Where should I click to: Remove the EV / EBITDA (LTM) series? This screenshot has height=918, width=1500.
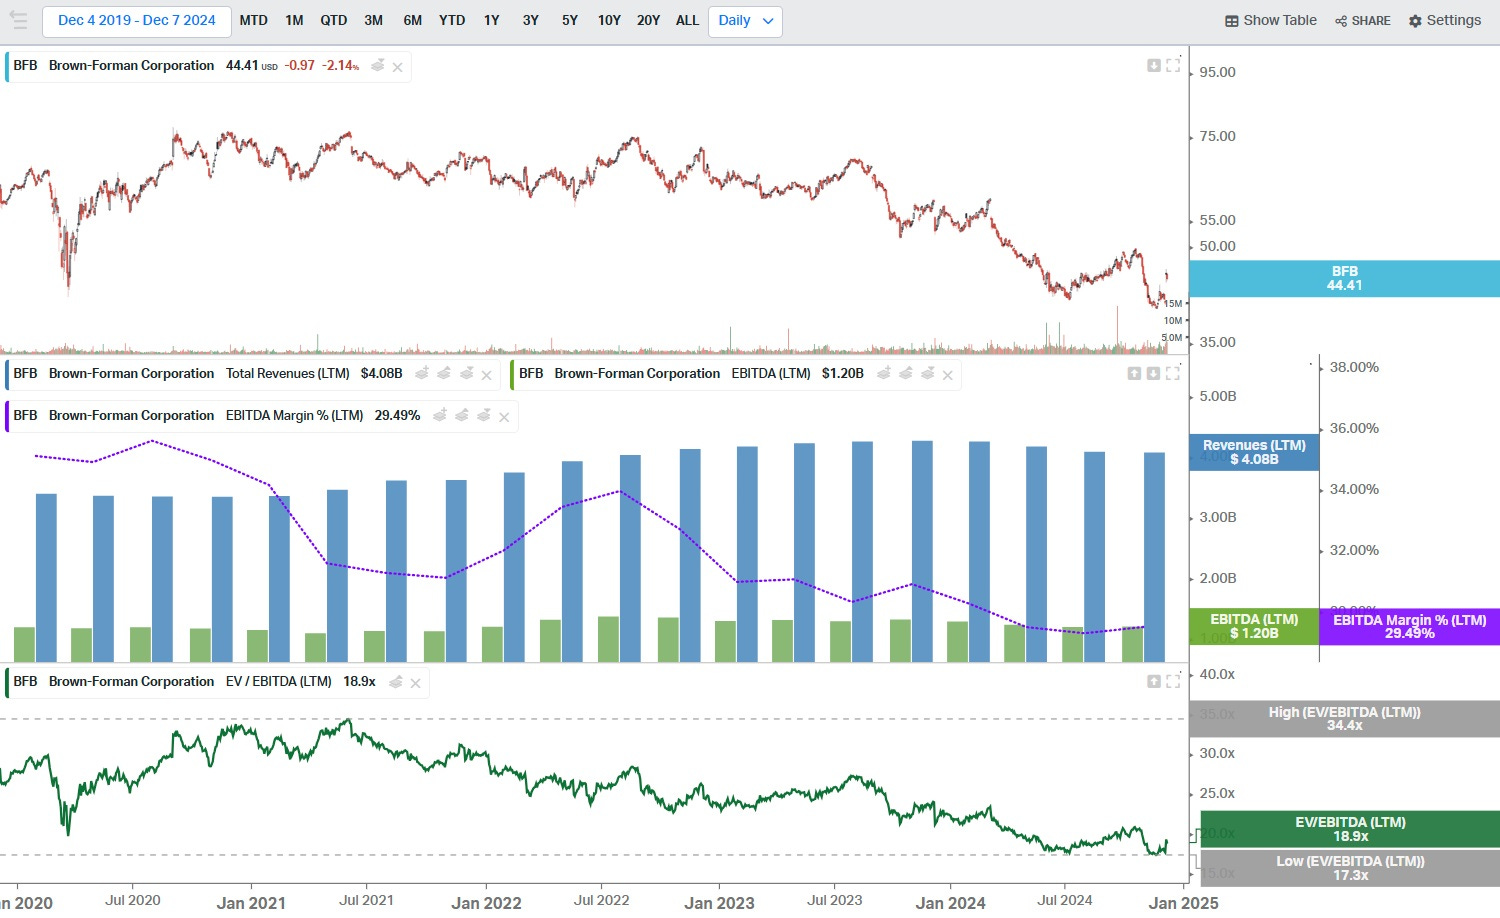pyautogui.click(x=416, y=683)
